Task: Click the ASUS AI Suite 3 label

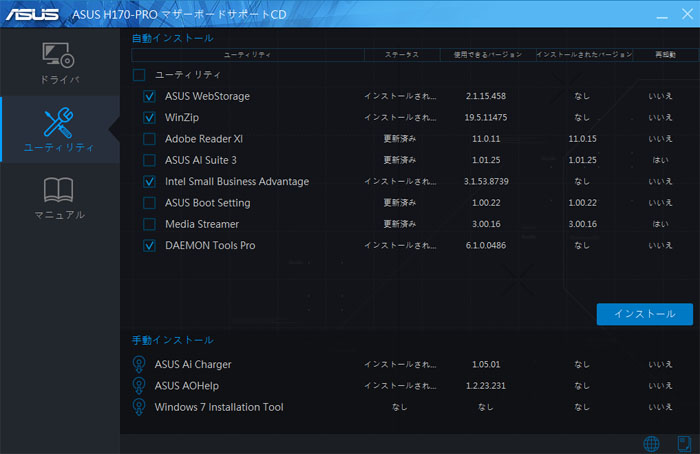Action: [x=200, y=160]
